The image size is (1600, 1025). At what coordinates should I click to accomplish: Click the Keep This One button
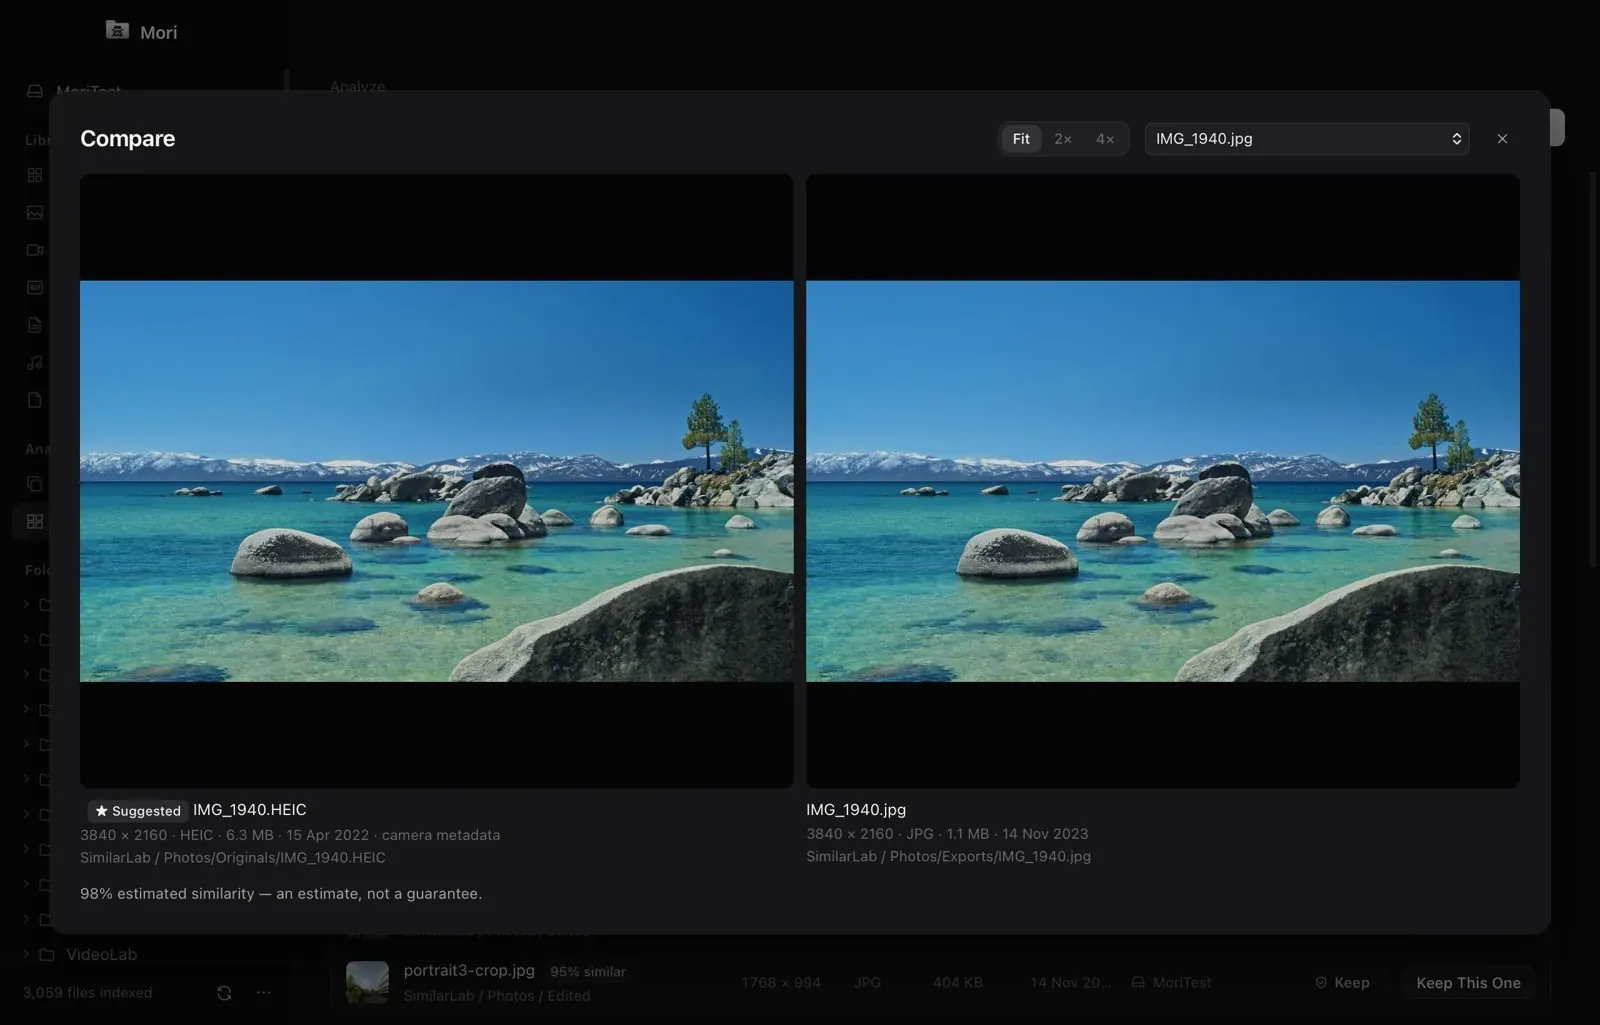(x=1468, y=983)
